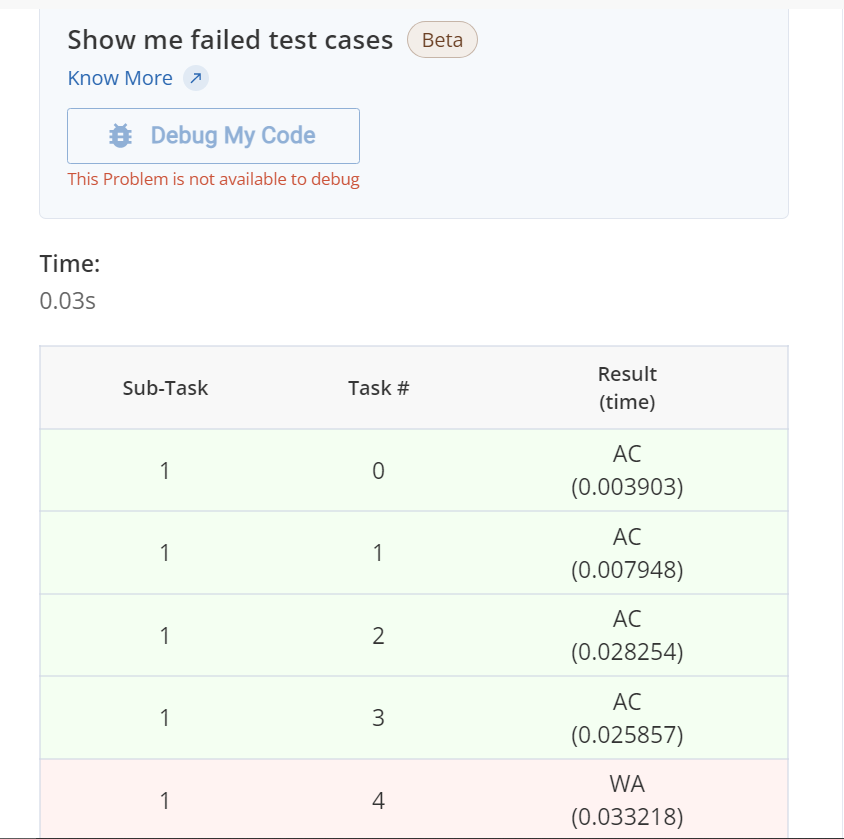Select task number 4 cell in failed row

point(378,801)
